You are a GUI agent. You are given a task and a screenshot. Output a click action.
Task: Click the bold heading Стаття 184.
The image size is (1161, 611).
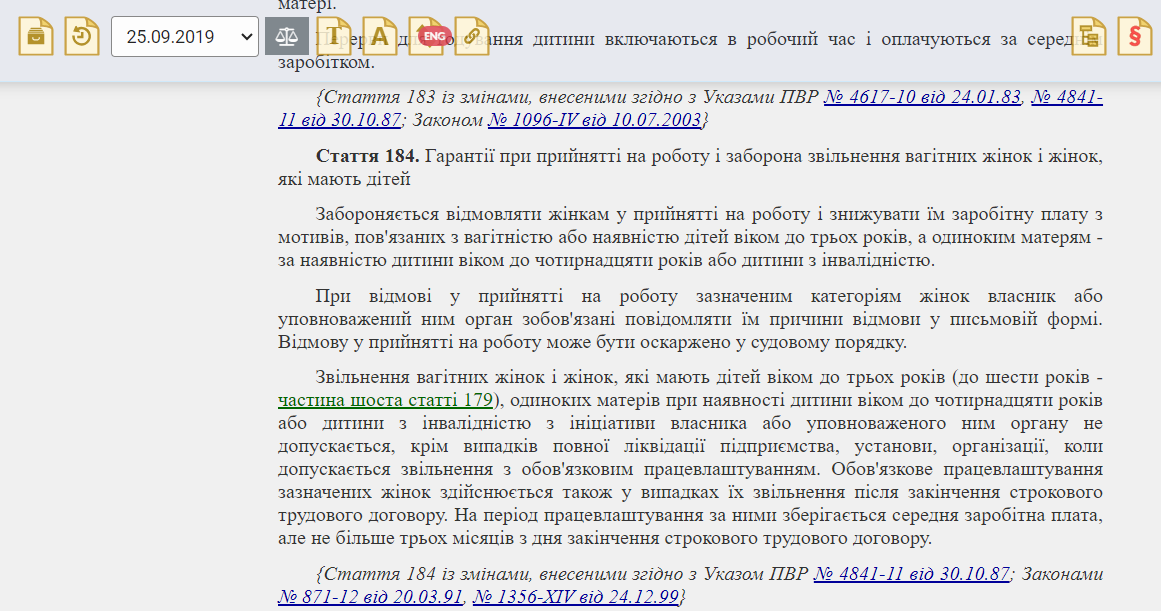coord(367,156)
